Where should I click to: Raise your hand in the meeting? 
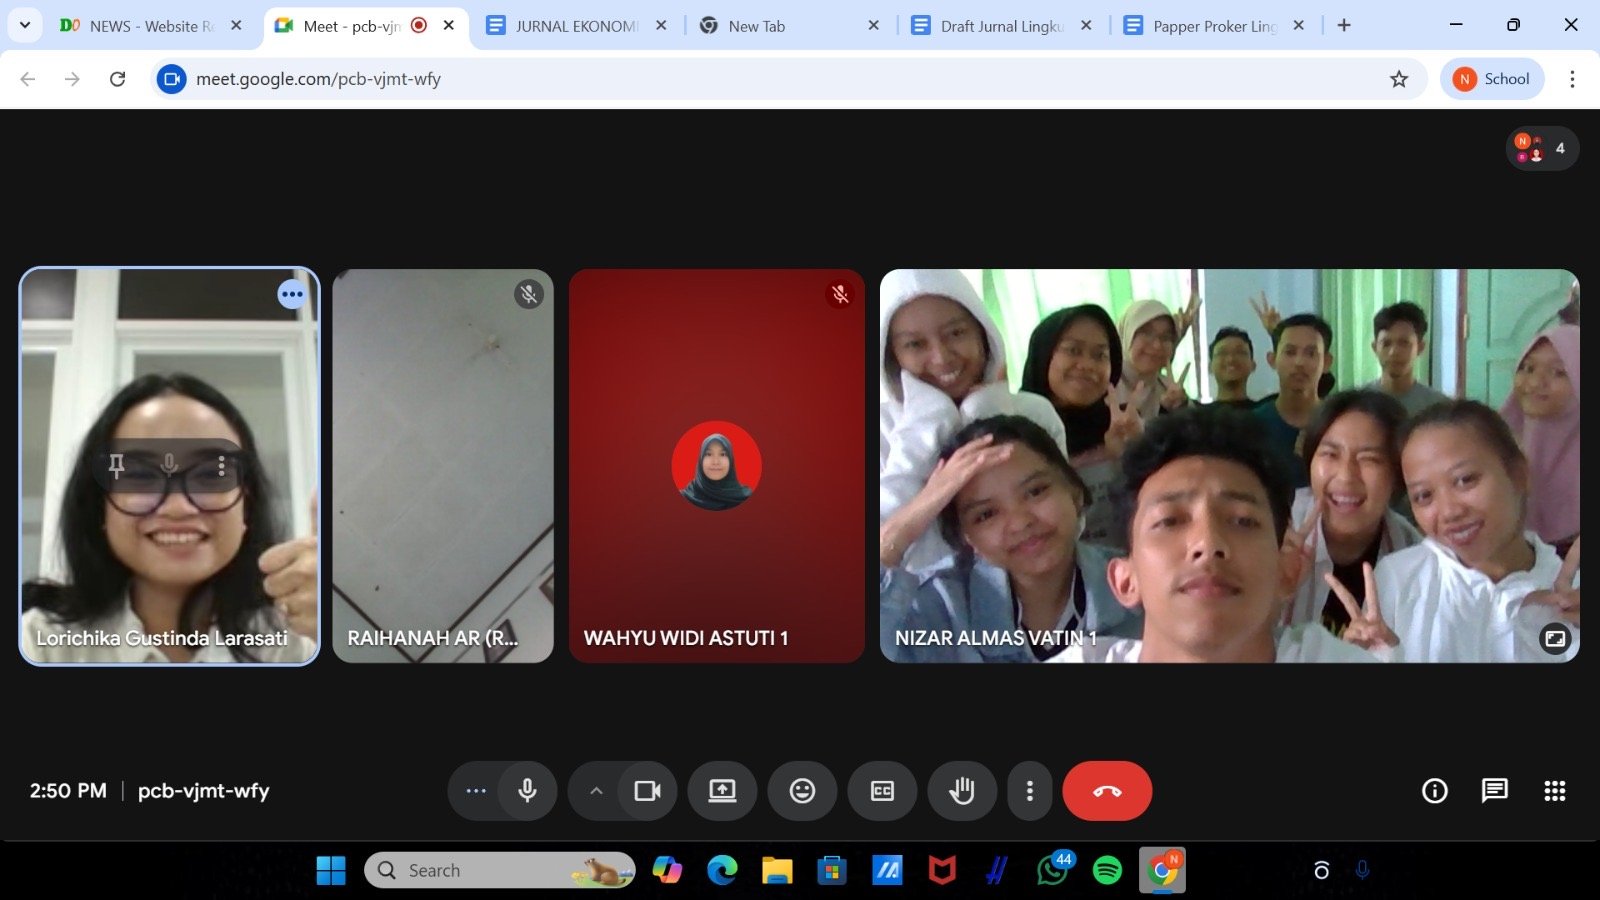tap(962, 791)
